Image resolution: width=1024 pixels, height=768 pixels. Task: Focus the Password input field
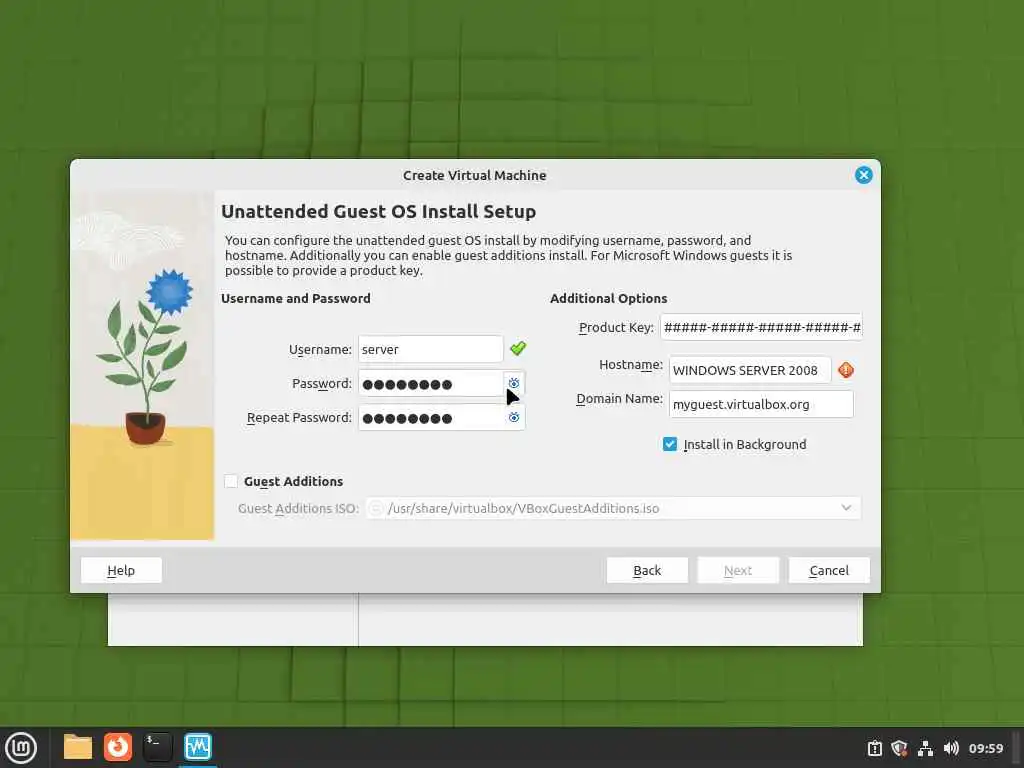pyautogui.click(x=431, y=383)
